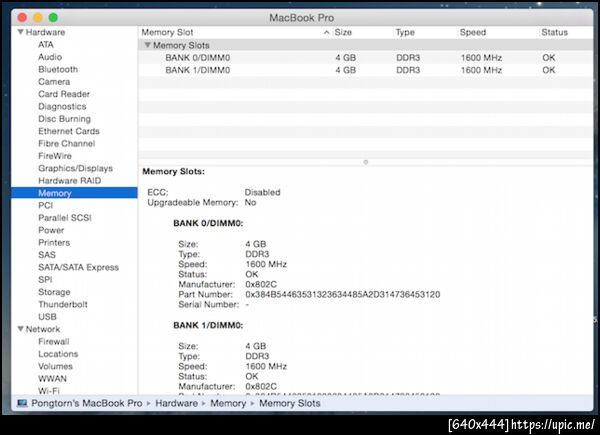The width and height of the screenshot is (600, 435).
Task: Click Memory in the path bar
Action: 228,403
